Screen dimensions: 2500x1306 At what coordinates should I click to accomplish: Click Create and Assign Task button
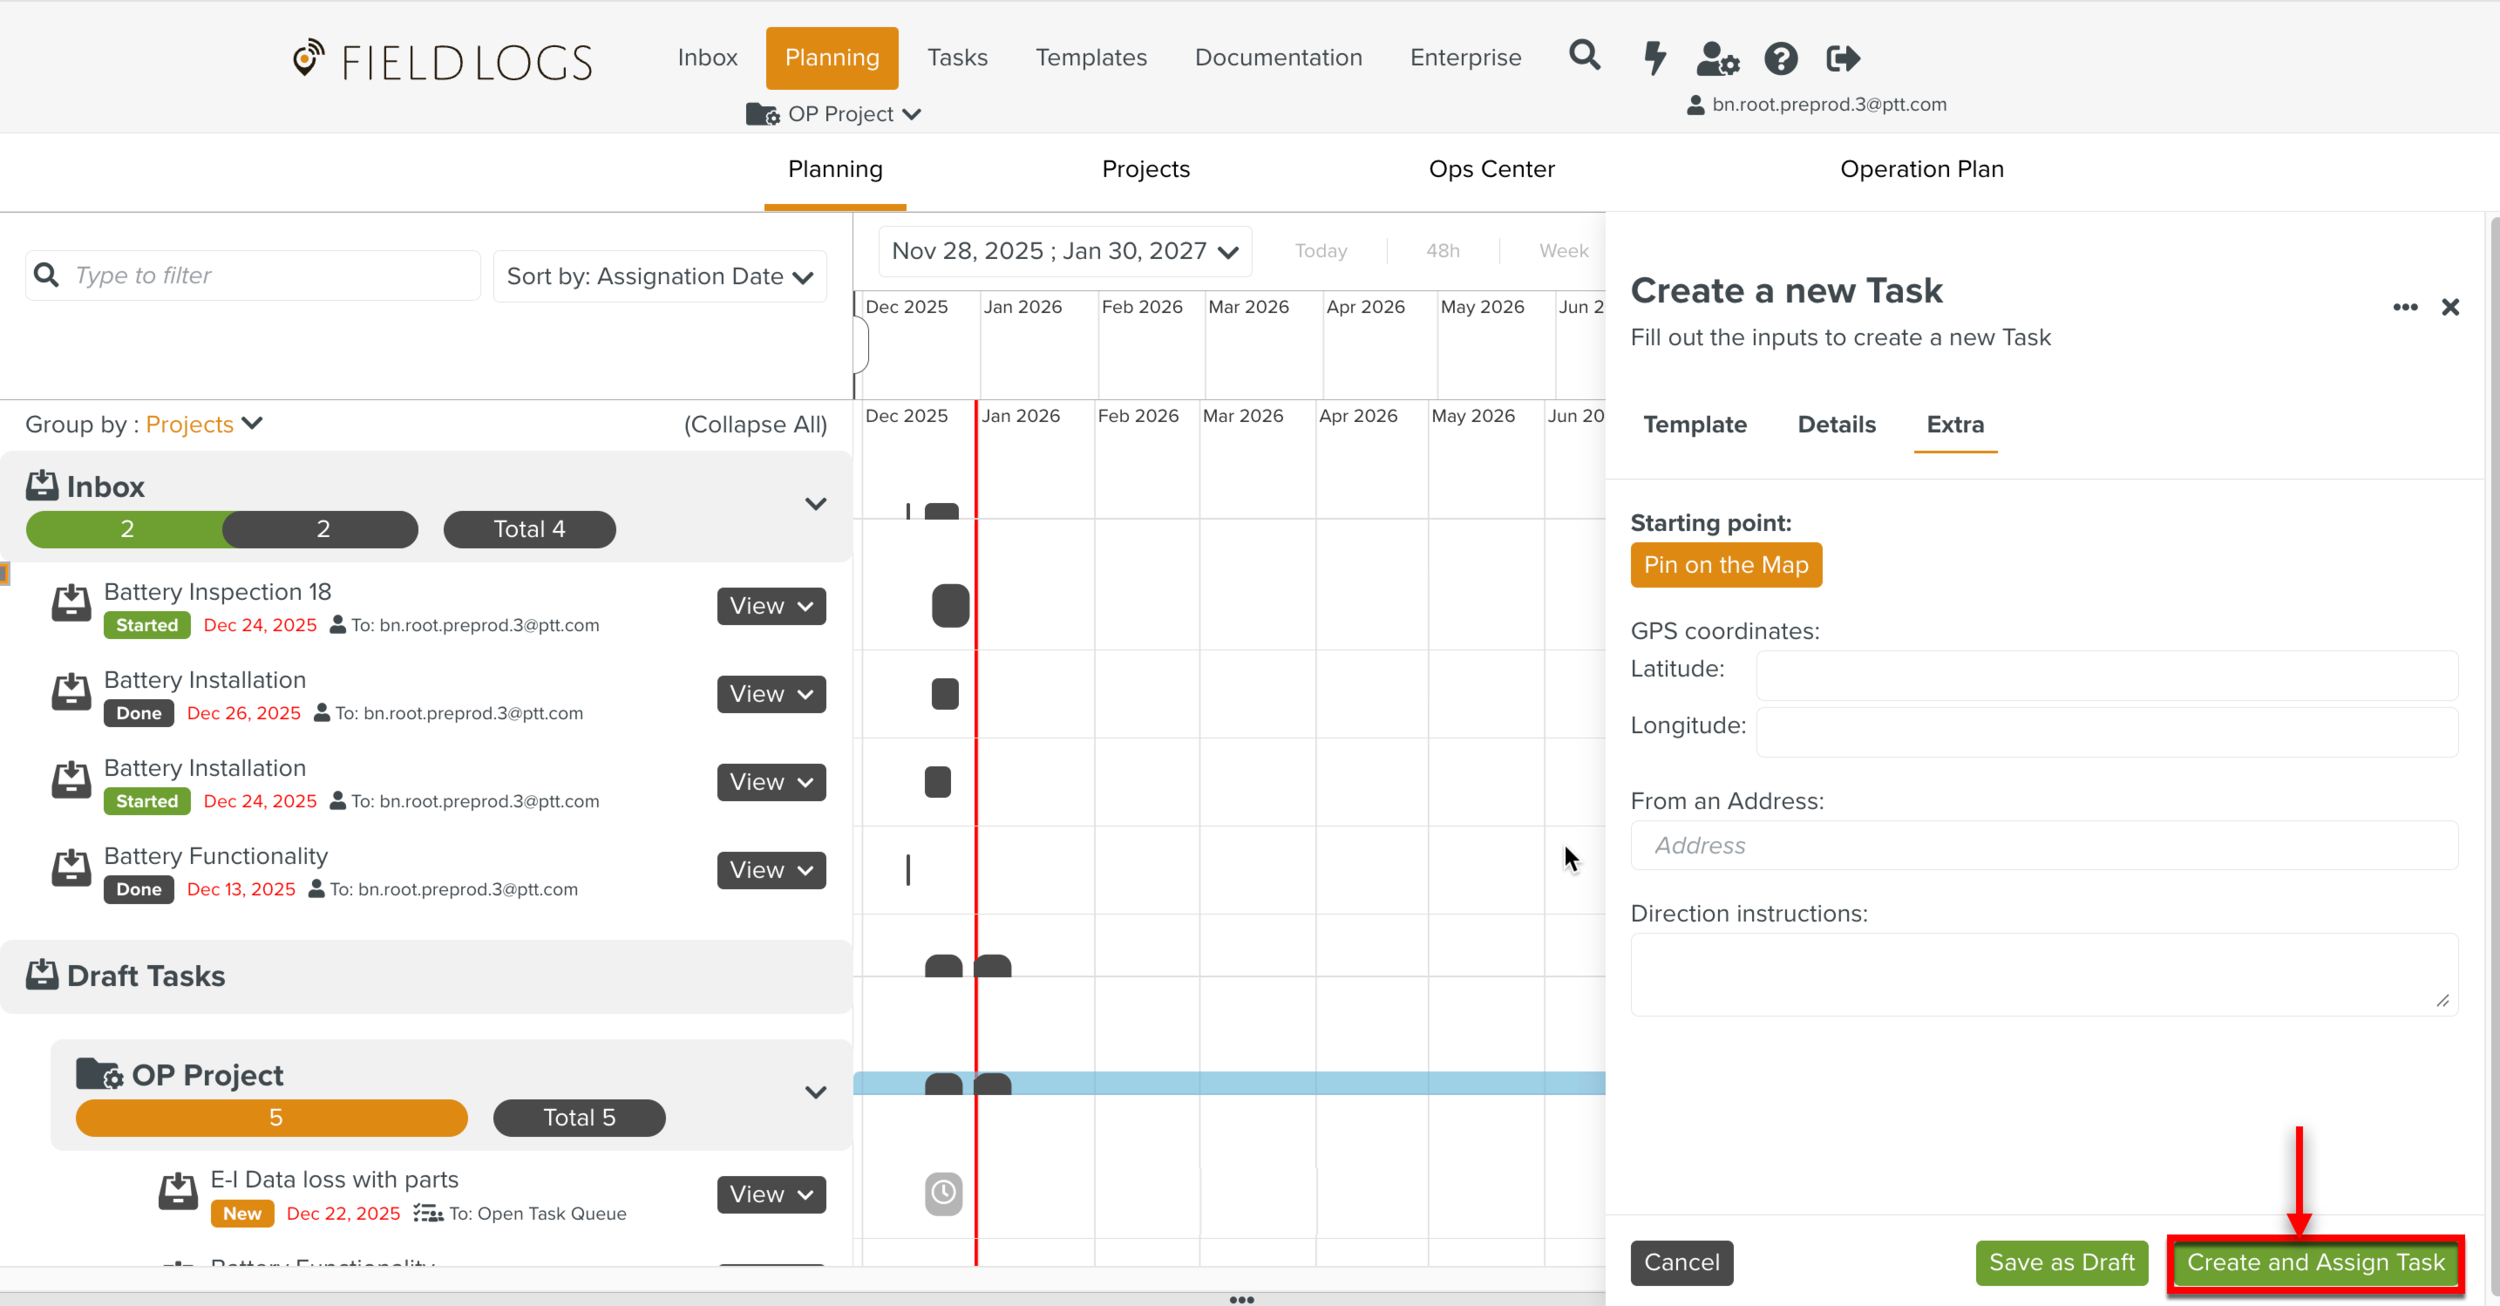[2315, 1263]
